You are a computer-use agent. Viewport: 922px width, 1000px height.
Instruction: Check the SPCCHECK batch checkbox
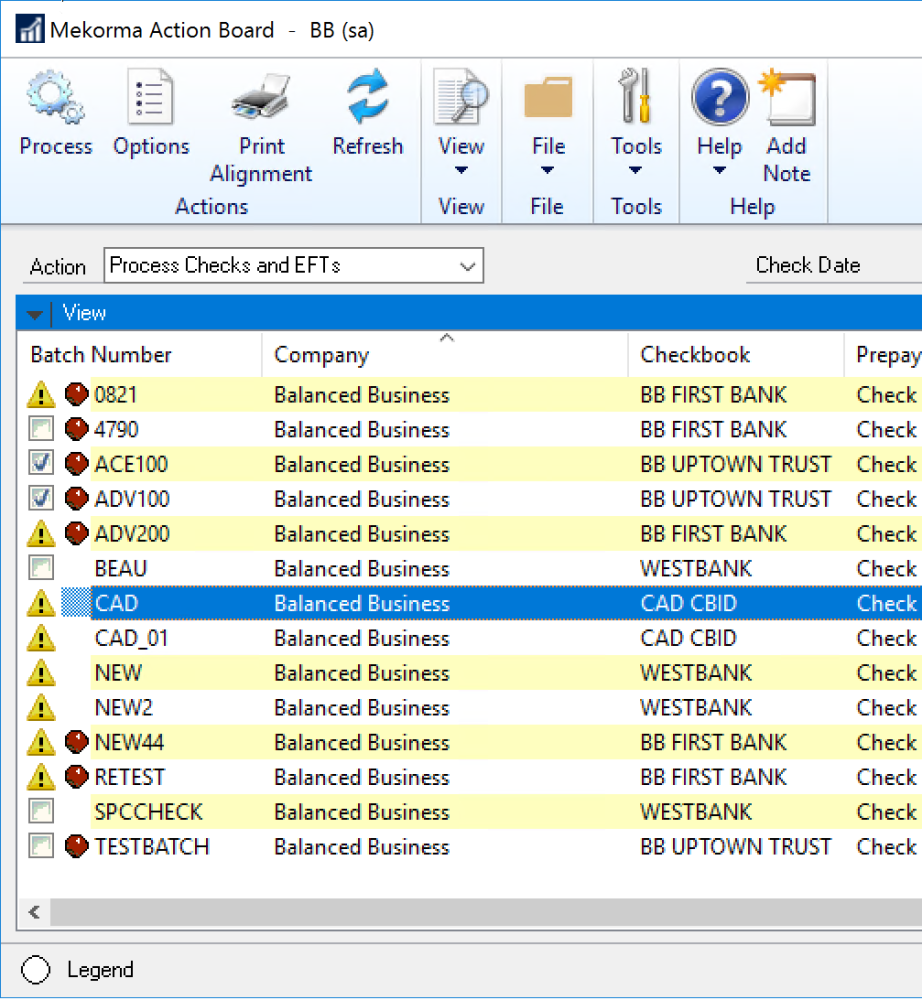41,811
